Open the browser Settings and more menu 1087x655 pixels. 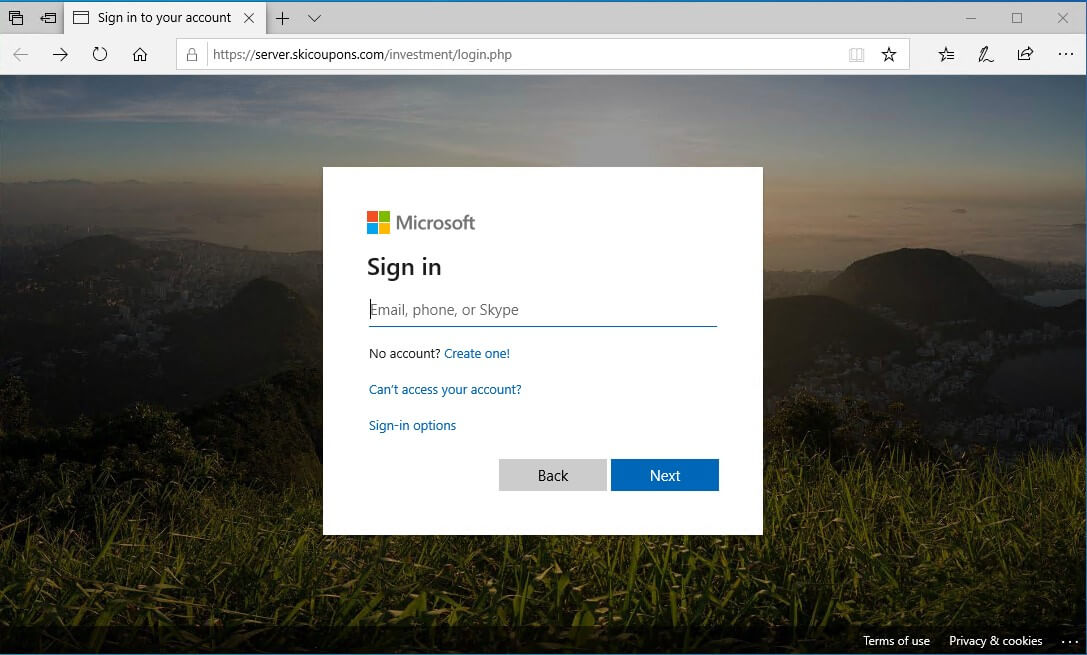click(x=1066, y=54)
